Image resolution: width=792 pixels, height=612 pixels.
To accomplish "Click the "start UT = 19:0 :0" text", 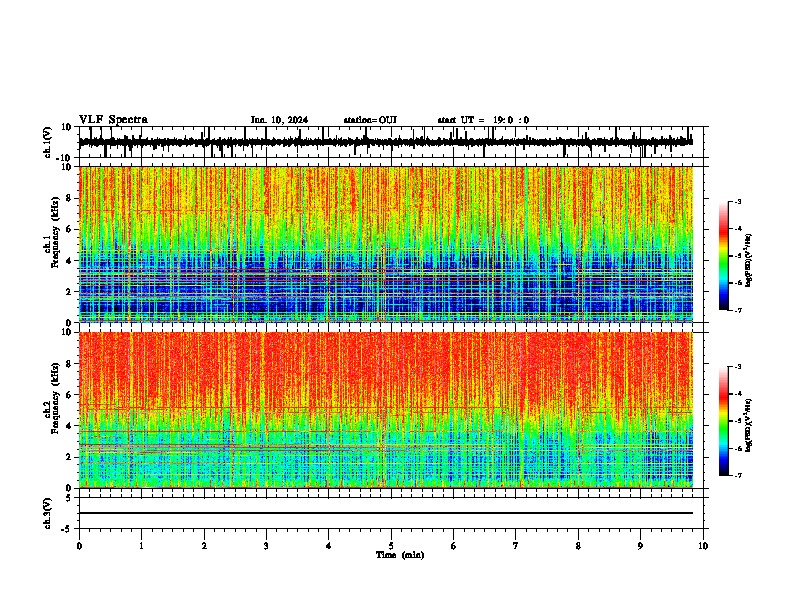I will (x=483, y=120).
